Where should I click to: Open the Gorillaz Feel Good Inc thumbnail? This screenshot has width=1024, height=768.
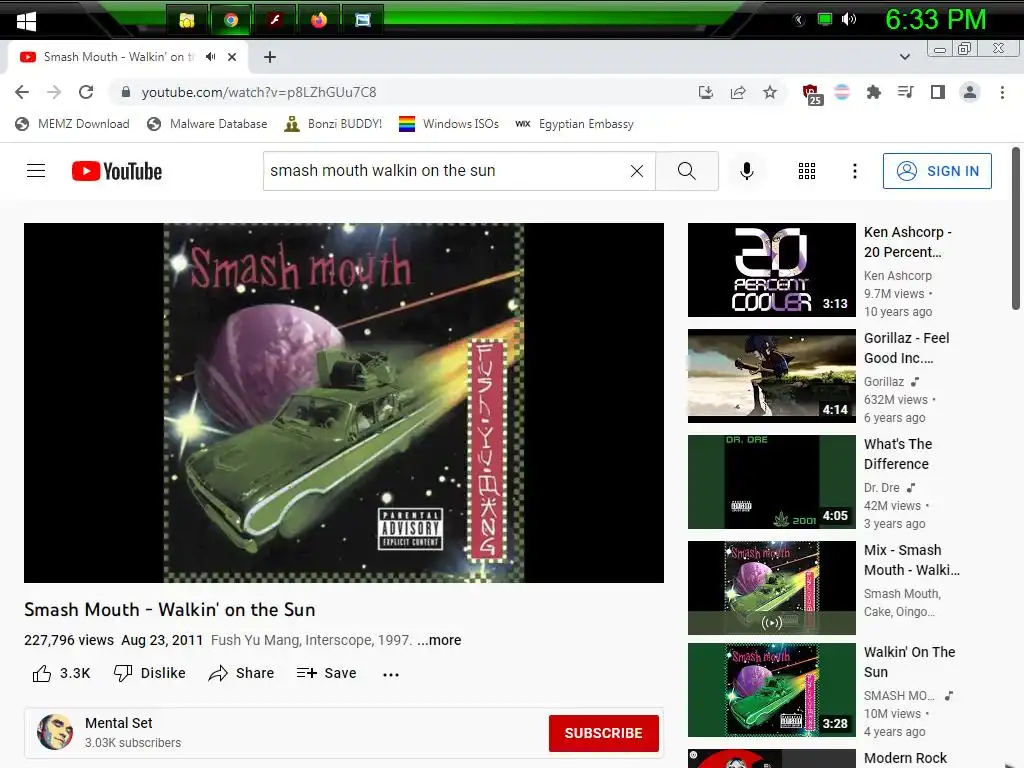(771, 376)
